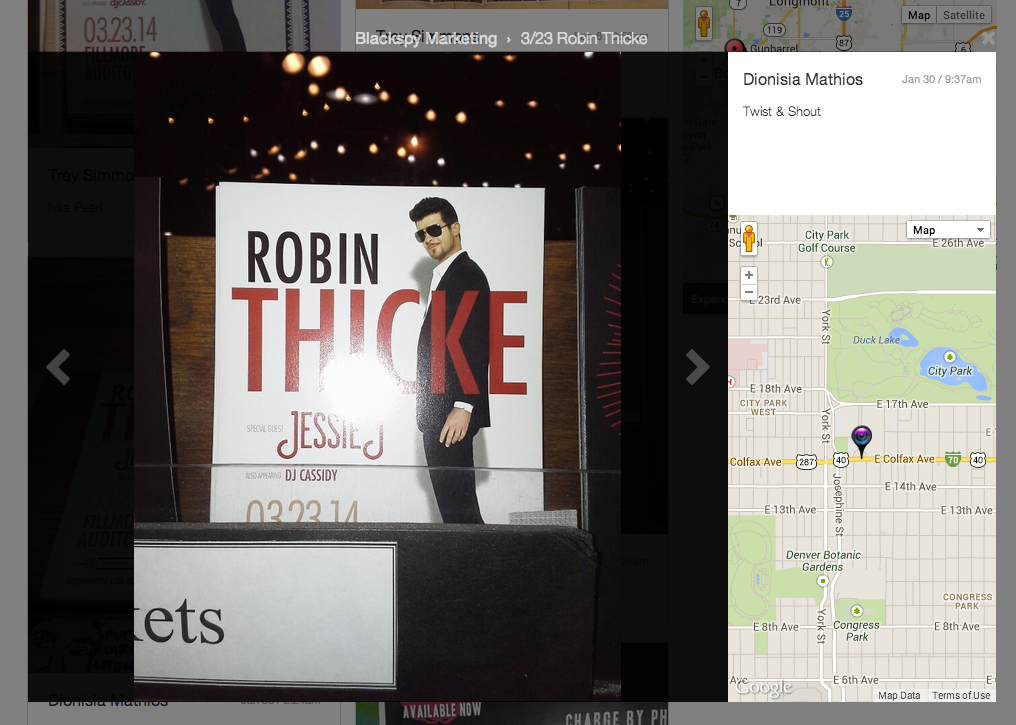This screenshot has height=725, width=1016.
Task: Zoom in on the lightbox map
Action: [748, 275]
